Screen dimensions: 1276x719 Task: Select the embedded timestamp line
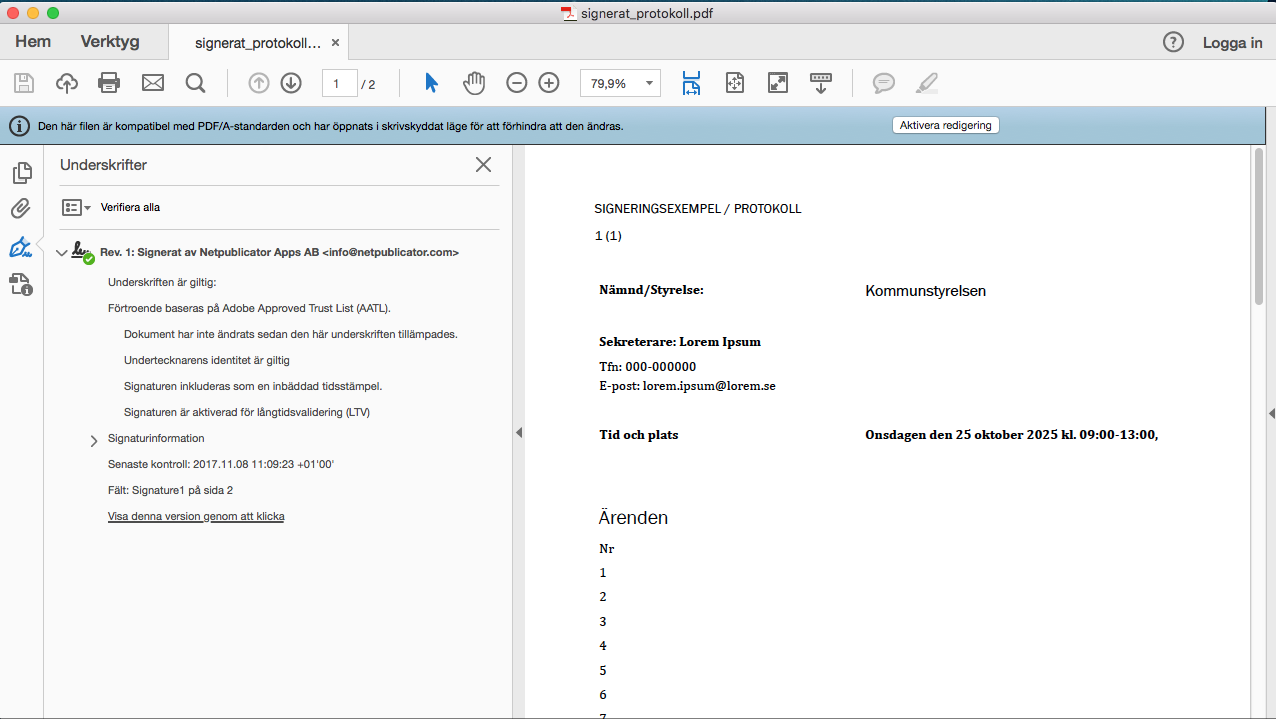pyautogui.click(x=253, y=386)
